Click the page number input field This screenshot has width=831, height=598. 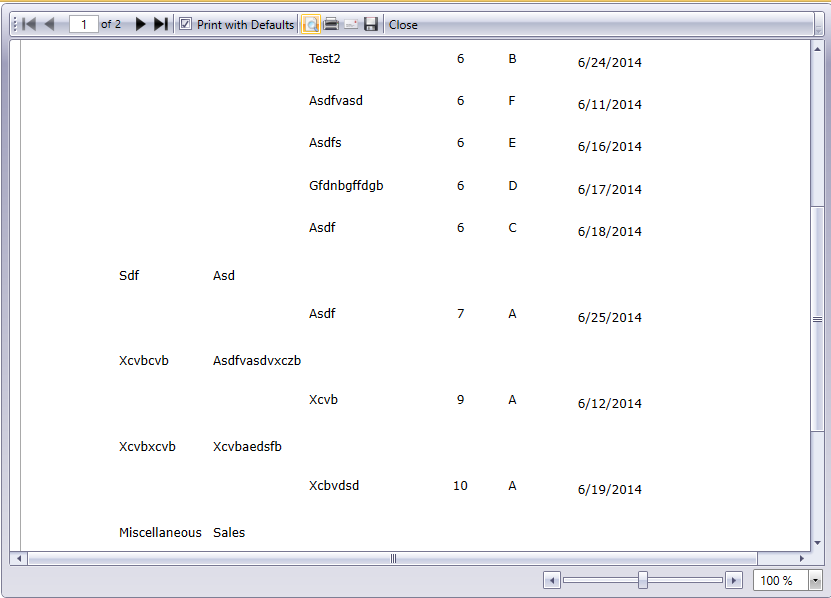click(x=83, y=24)
